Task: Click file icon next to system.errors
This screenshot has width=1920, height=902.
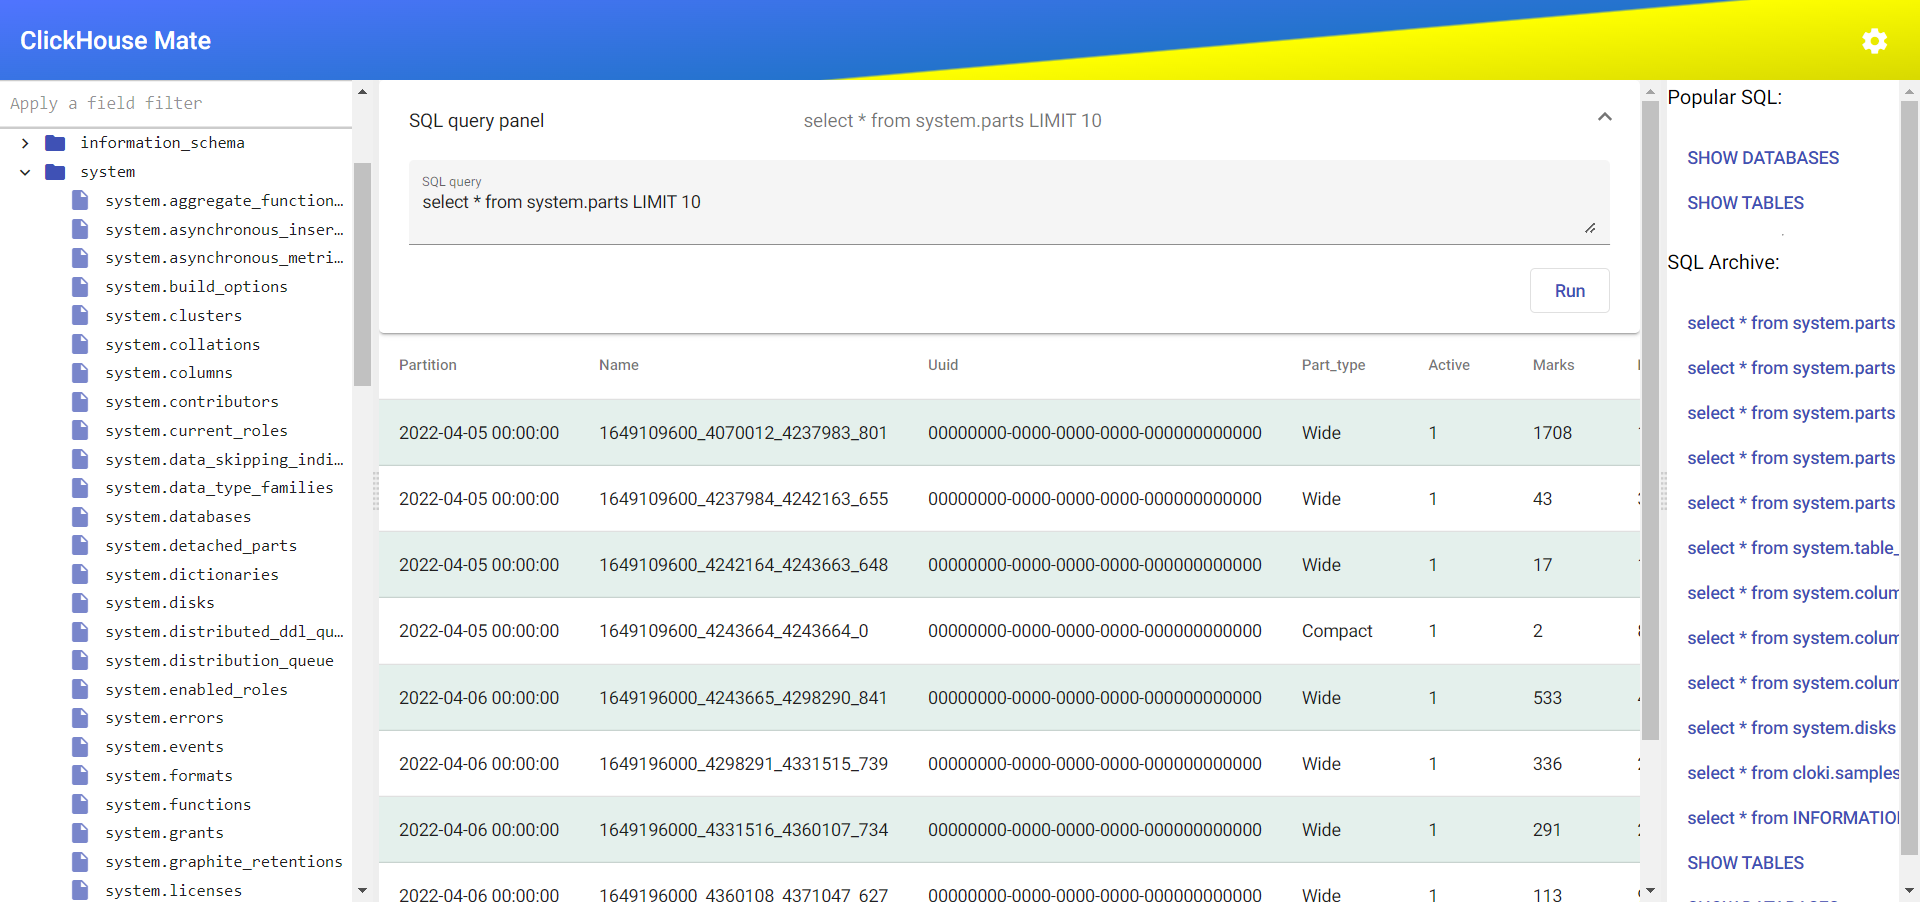Action: click(80, 718)
